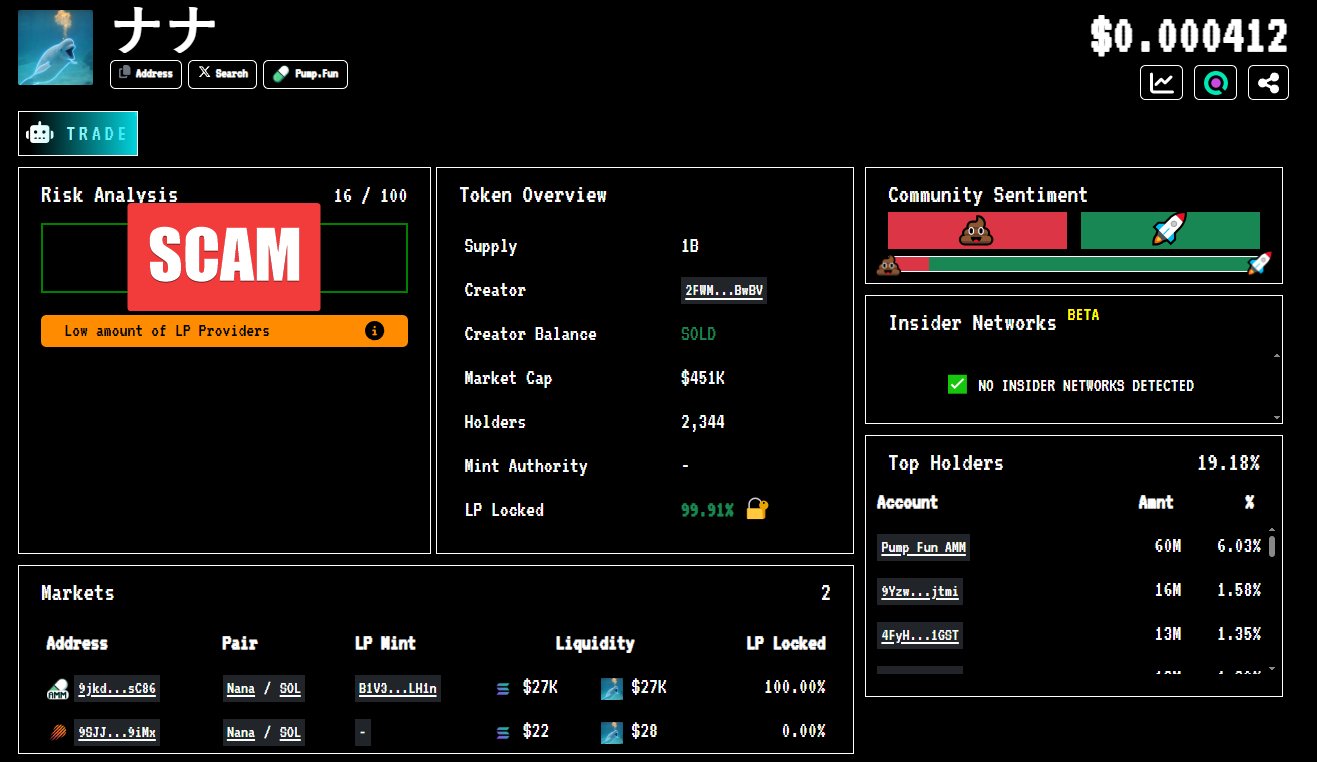Open the Pump.Fun page
The height and width of the screenshot is (762, 1317).
click(x=306, y=74)
